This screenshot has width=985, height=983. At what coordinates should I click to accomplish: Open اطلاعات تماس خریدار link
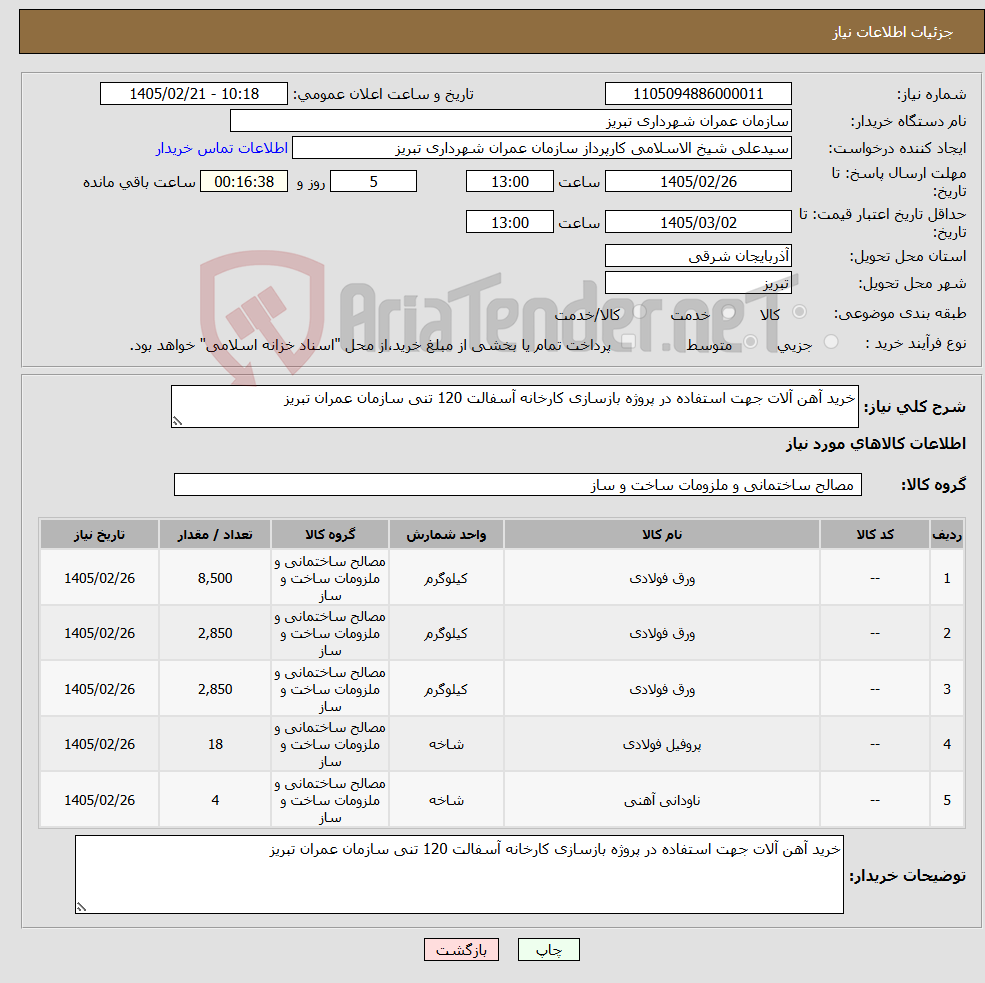click(222, 148)
